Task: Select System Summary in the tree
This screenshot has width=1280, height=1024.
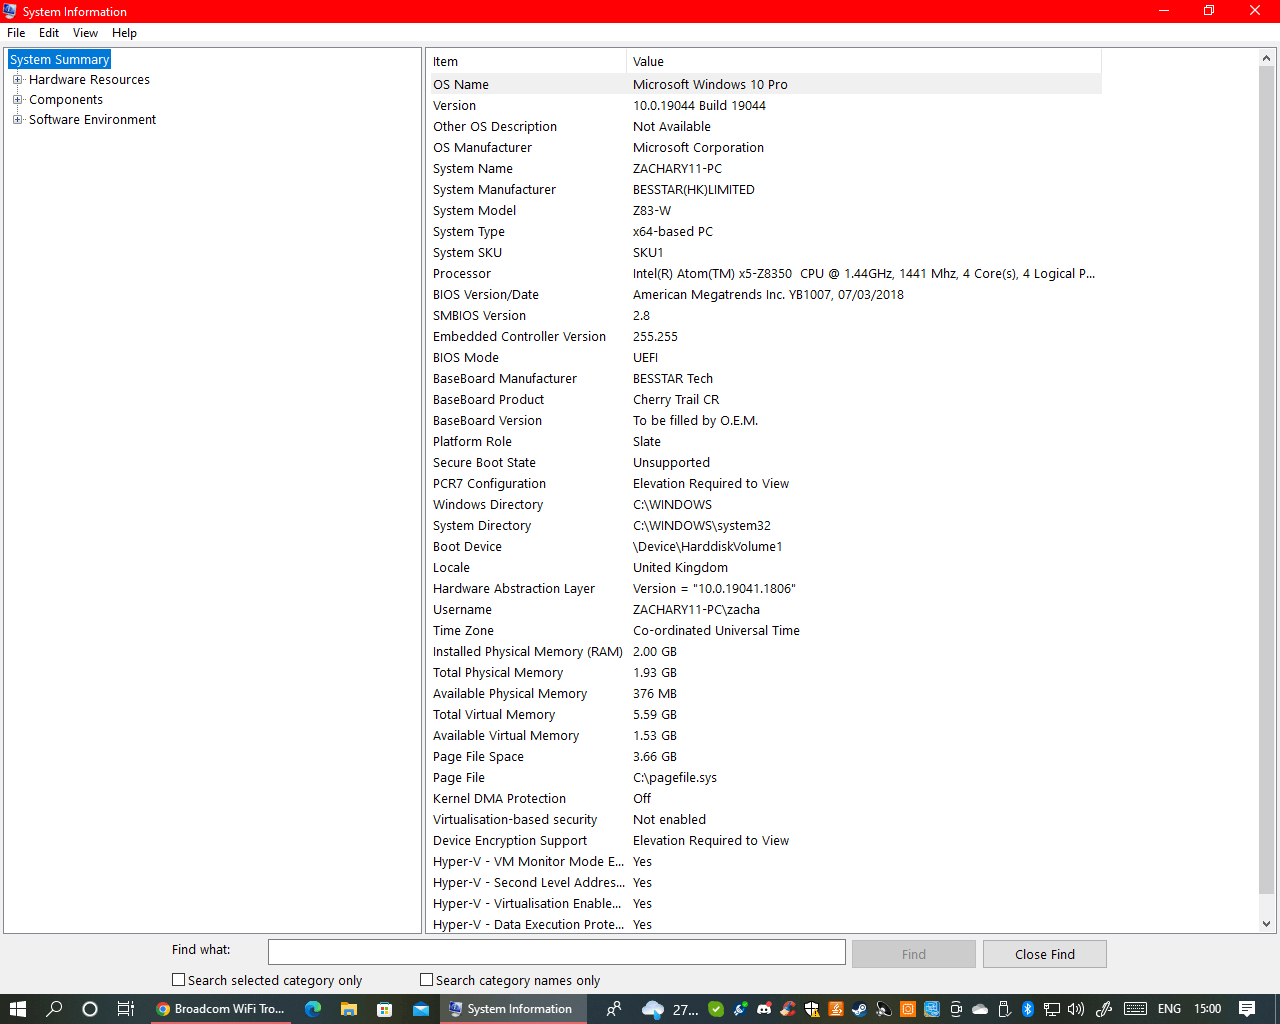Action: point(60,60)
